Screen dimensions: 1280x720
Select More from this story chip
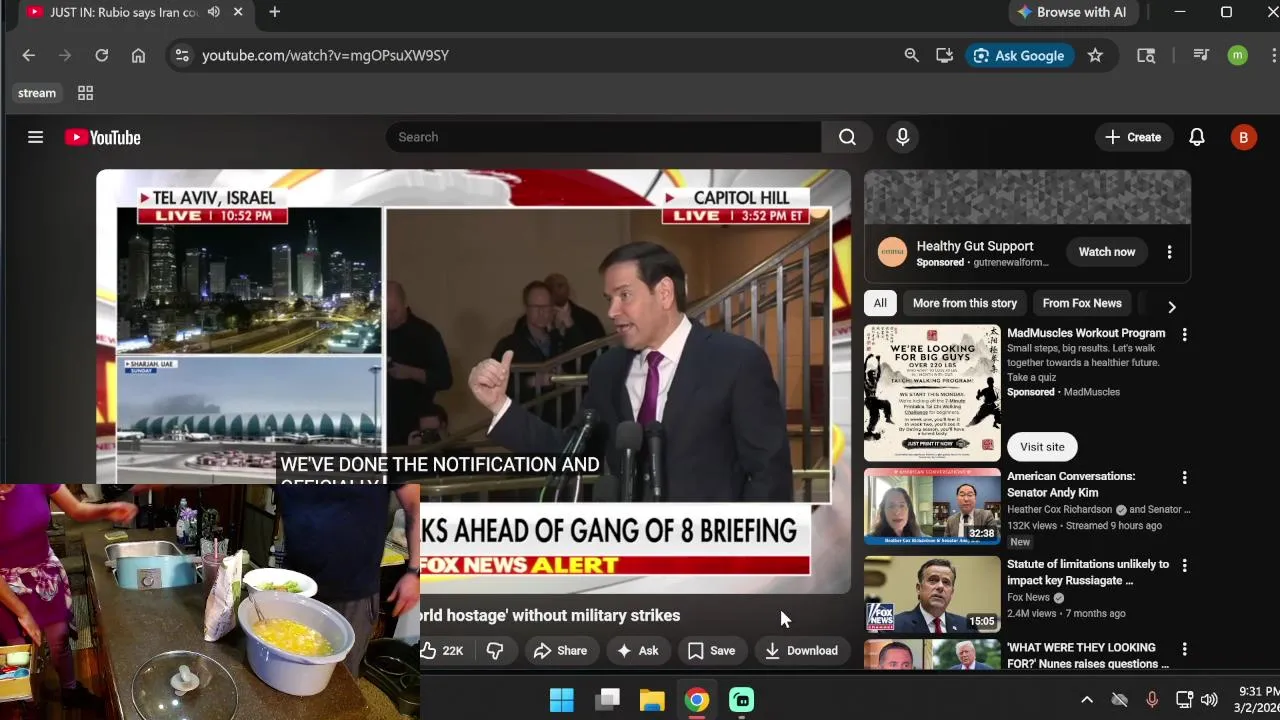coord(964,303)
